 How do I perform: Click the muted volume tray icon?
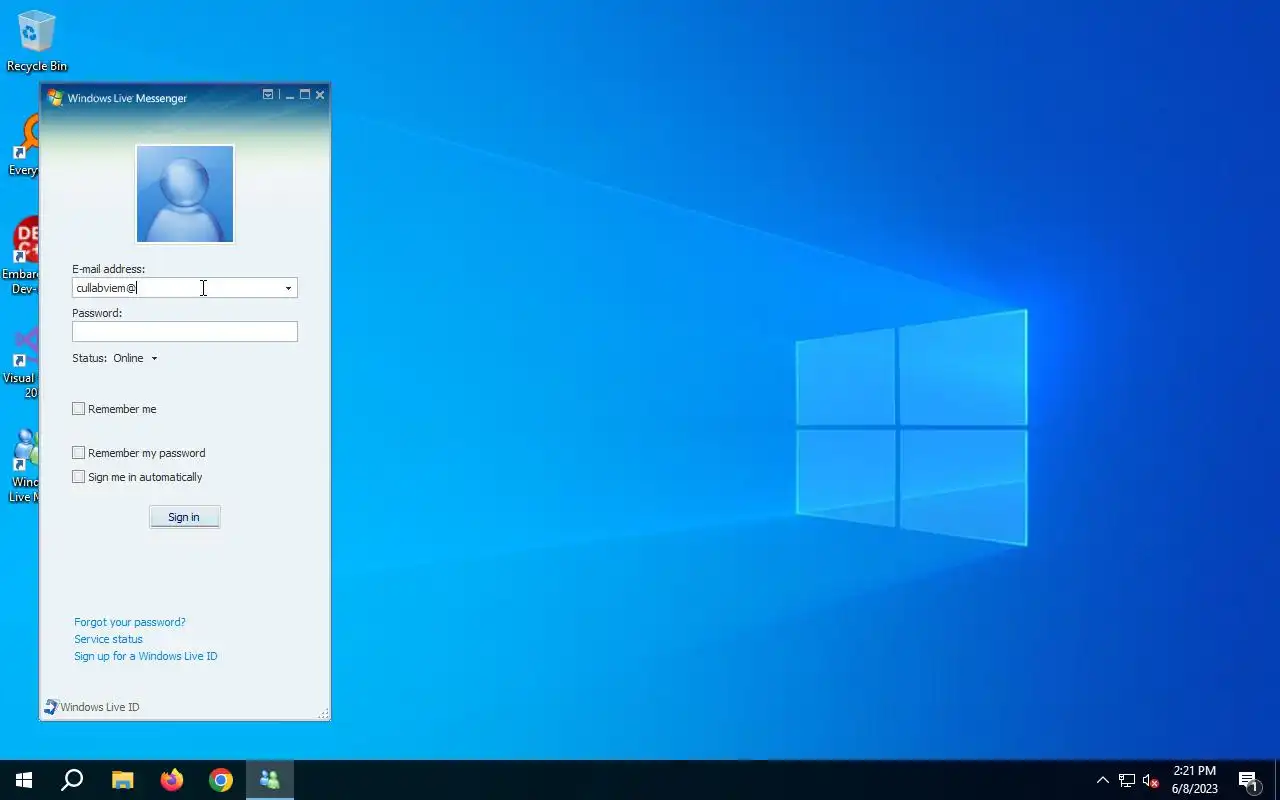[x=1151, y=780]
